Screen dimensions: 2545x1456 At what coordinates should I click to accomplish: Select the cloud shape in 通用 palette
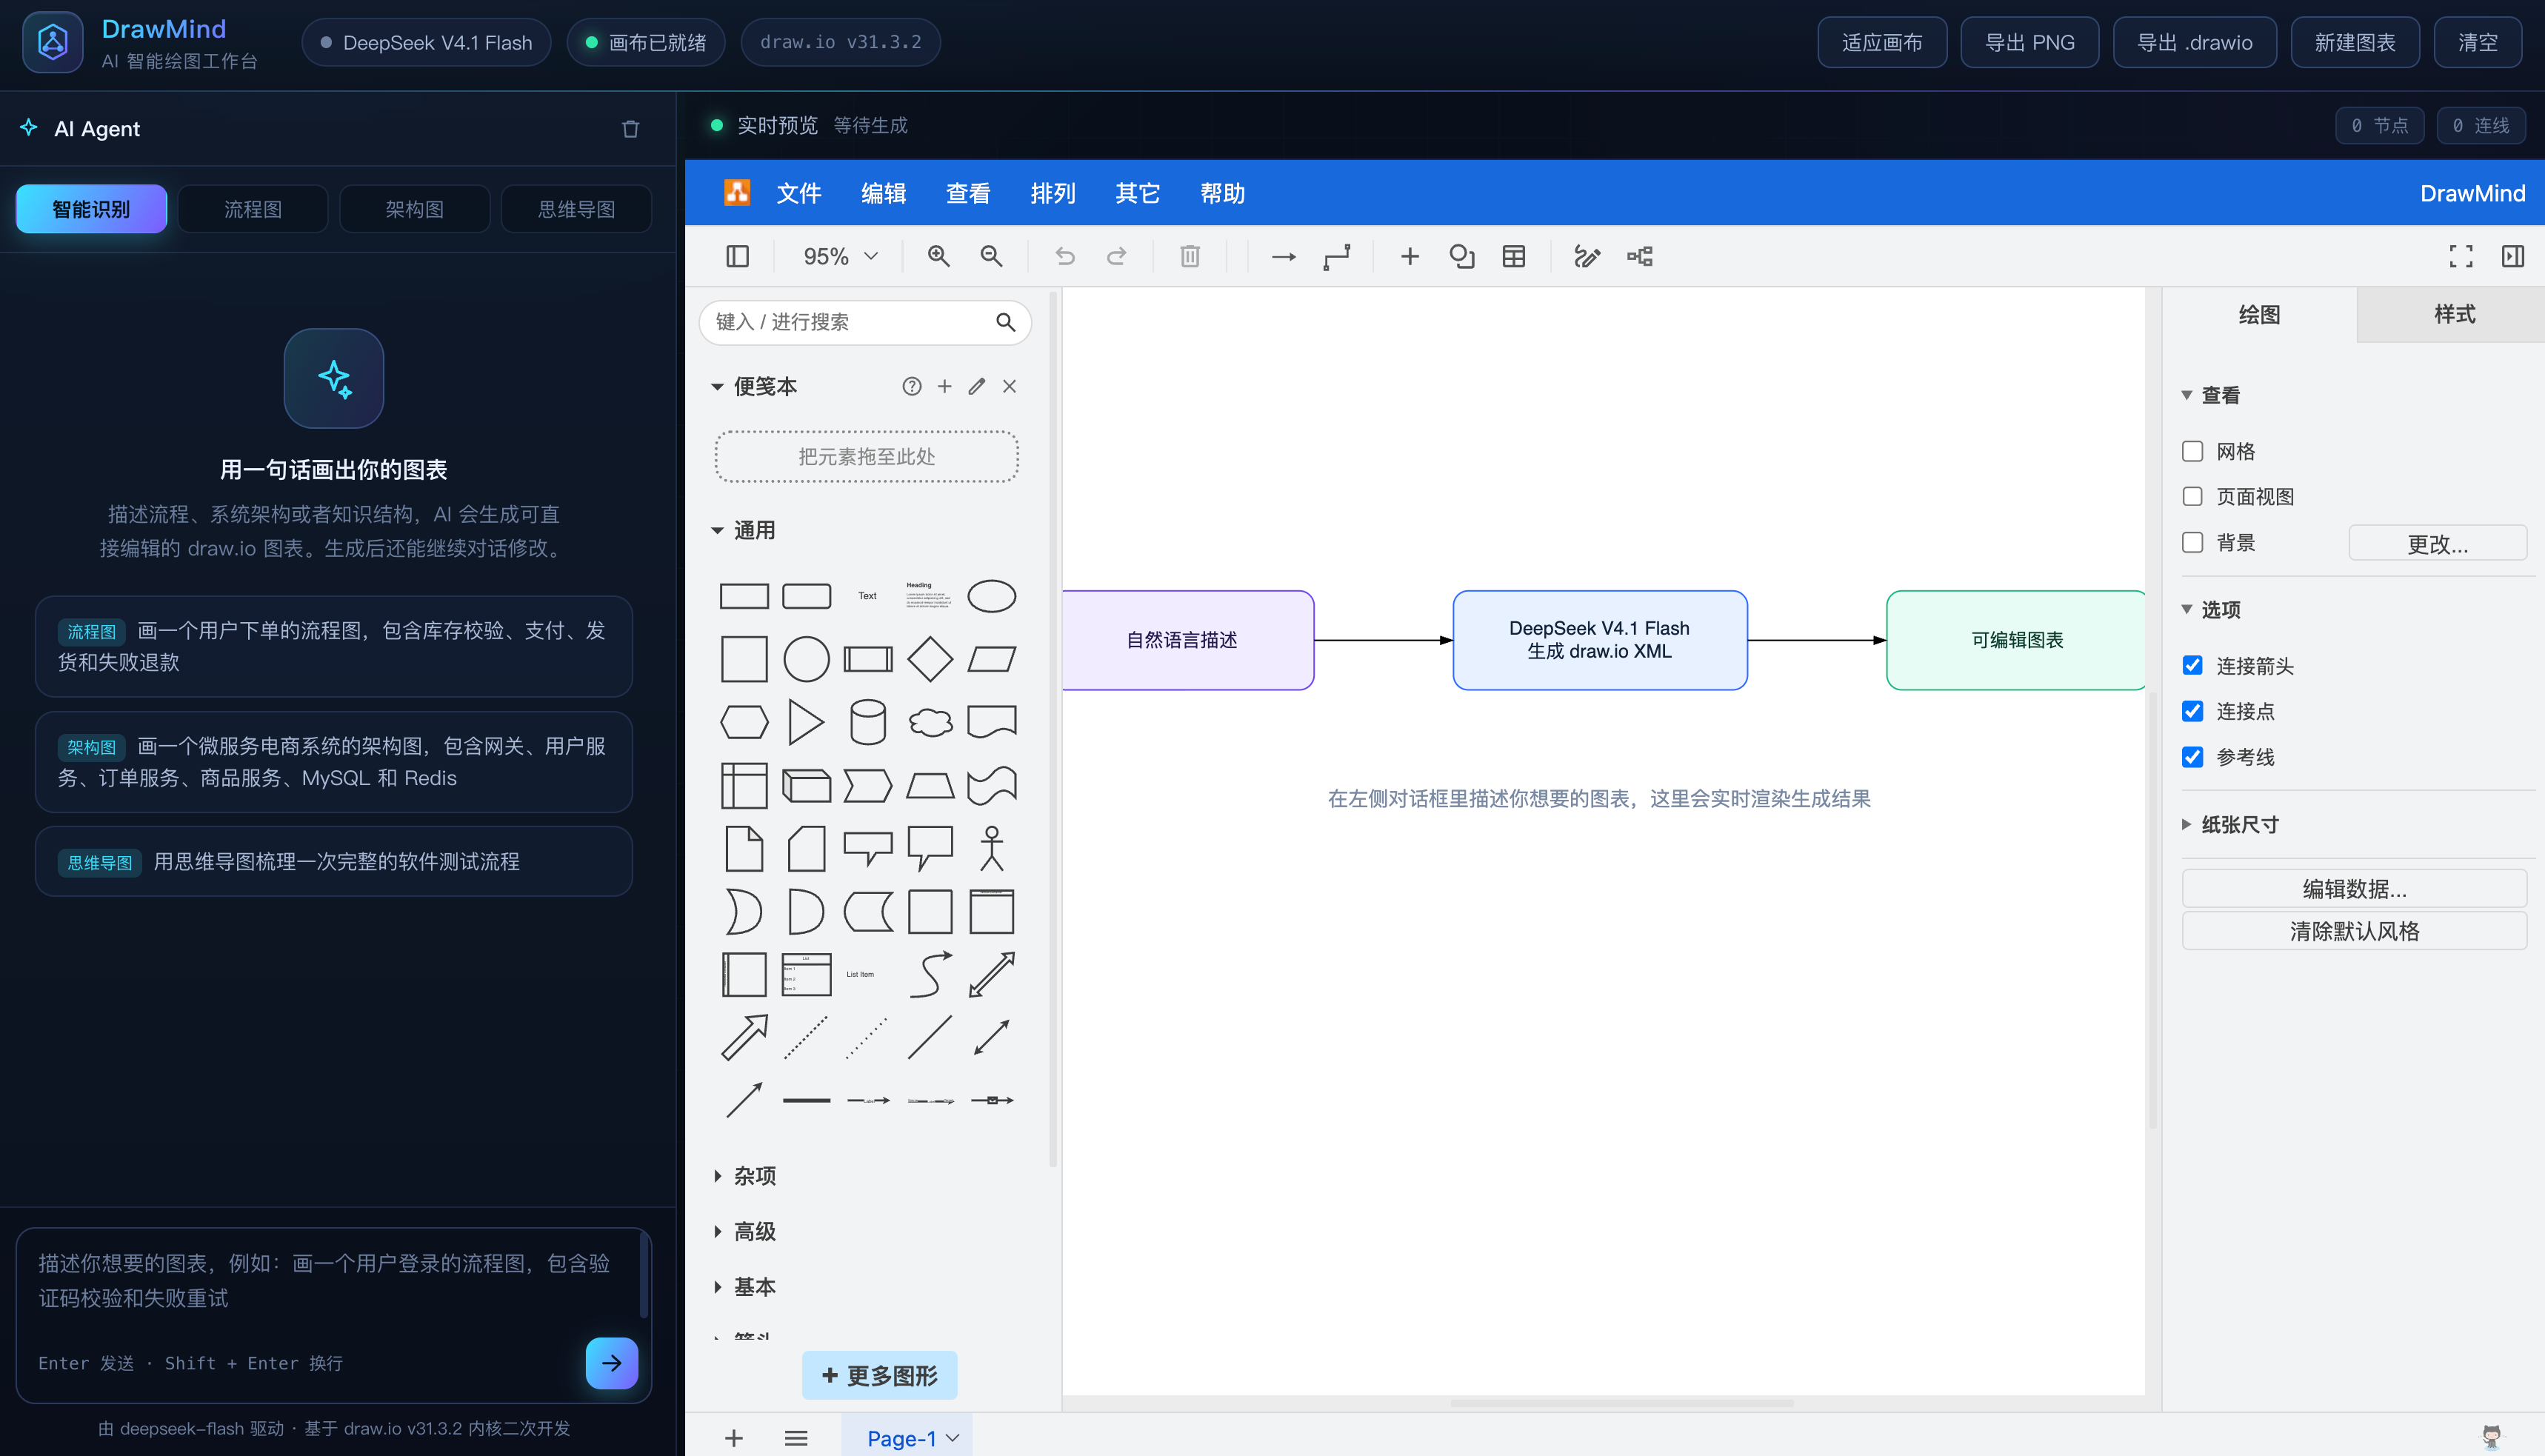pyautogui.click(x=930, y=722)
